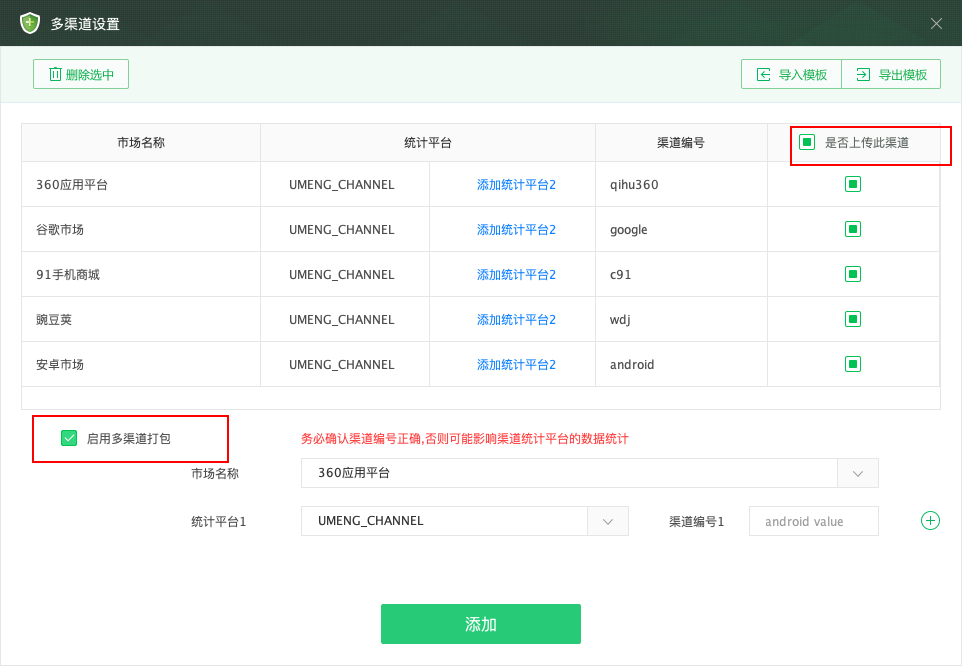Screen dimensions: 962x666
Task: Select the 安卓市场 table cell
Action: pos(141,365)
